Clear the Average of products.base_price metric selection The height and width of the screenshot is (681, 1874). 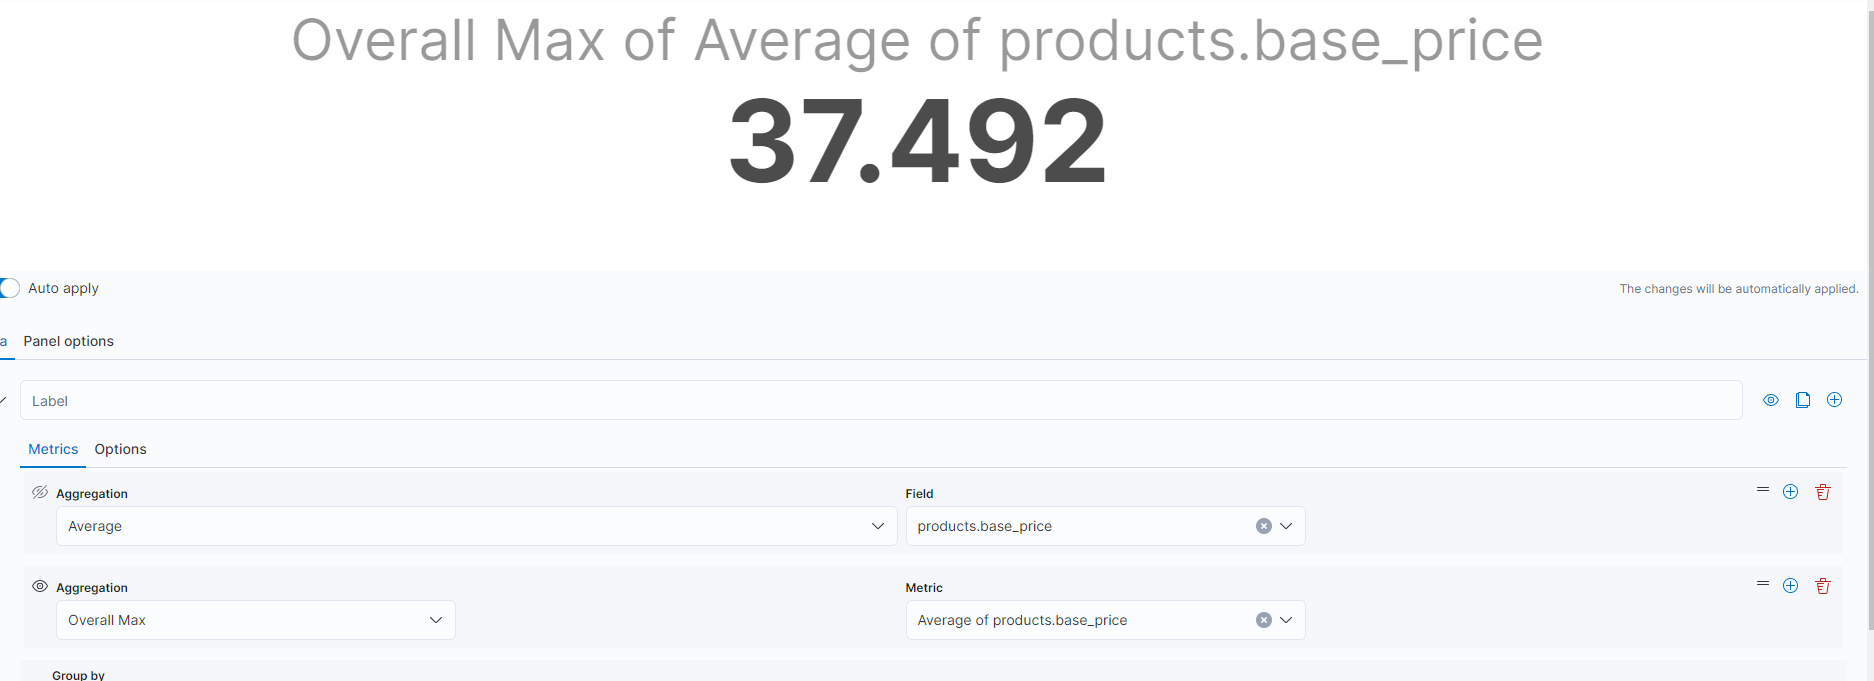(x=1264, y=620)
